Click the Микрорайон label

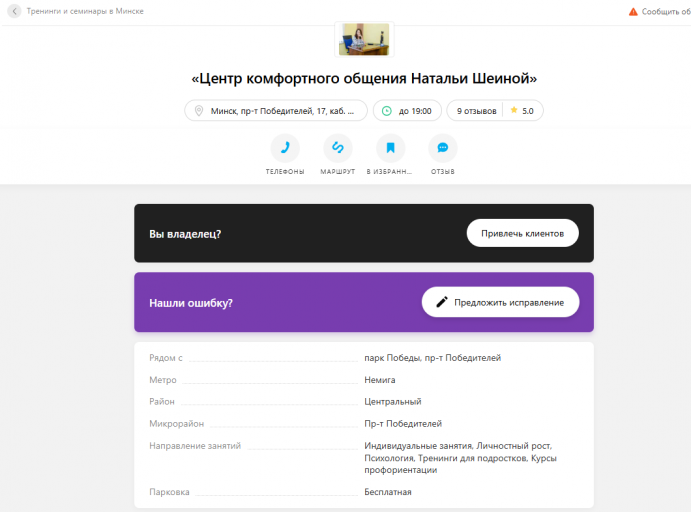[x=176, y=424]
